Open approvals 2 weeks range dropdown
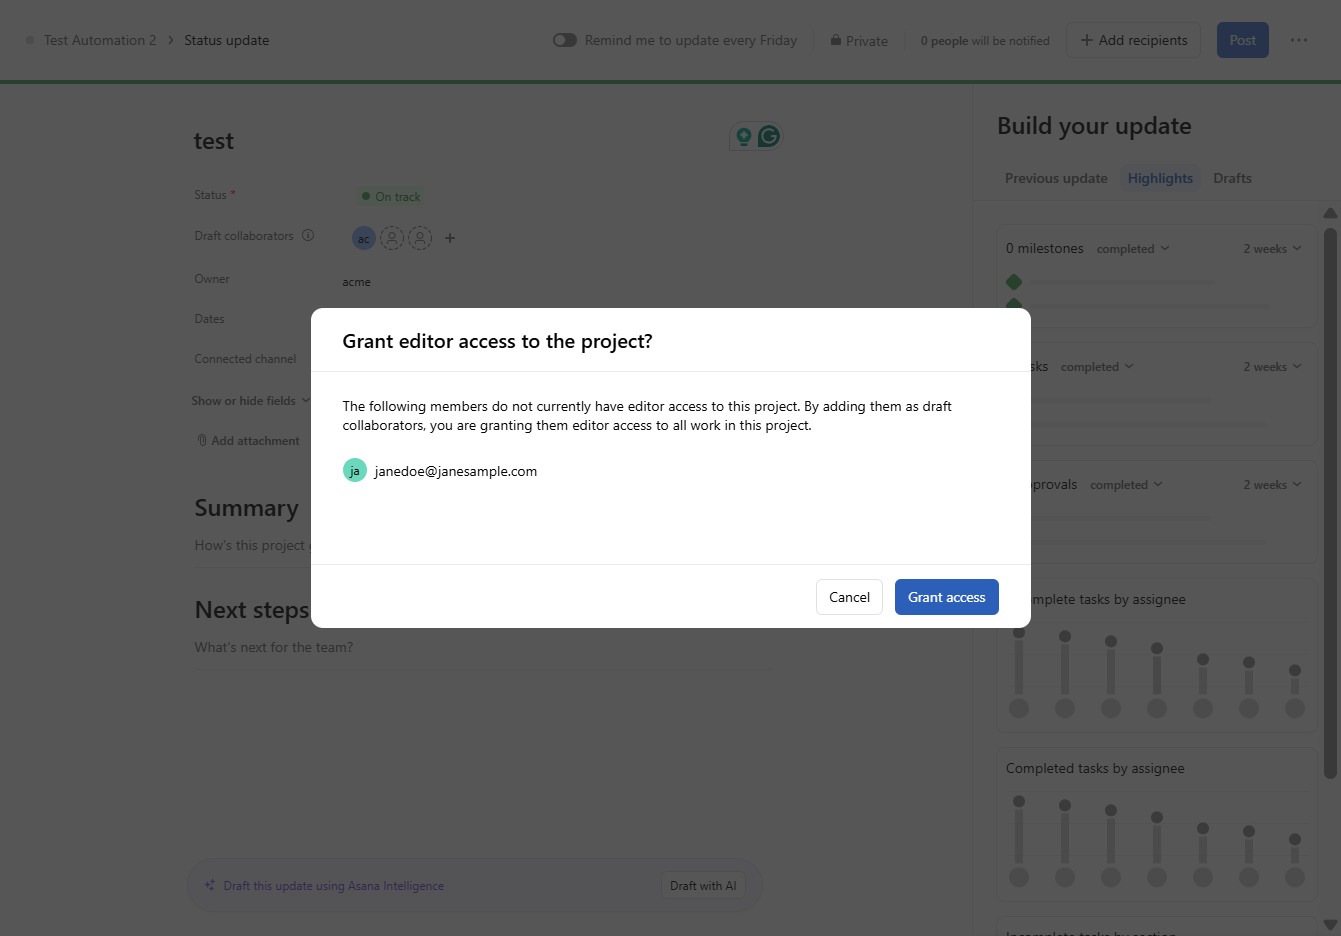Image resolution: width=1341 pixels, height=936 pixels. click(1272, 485)
